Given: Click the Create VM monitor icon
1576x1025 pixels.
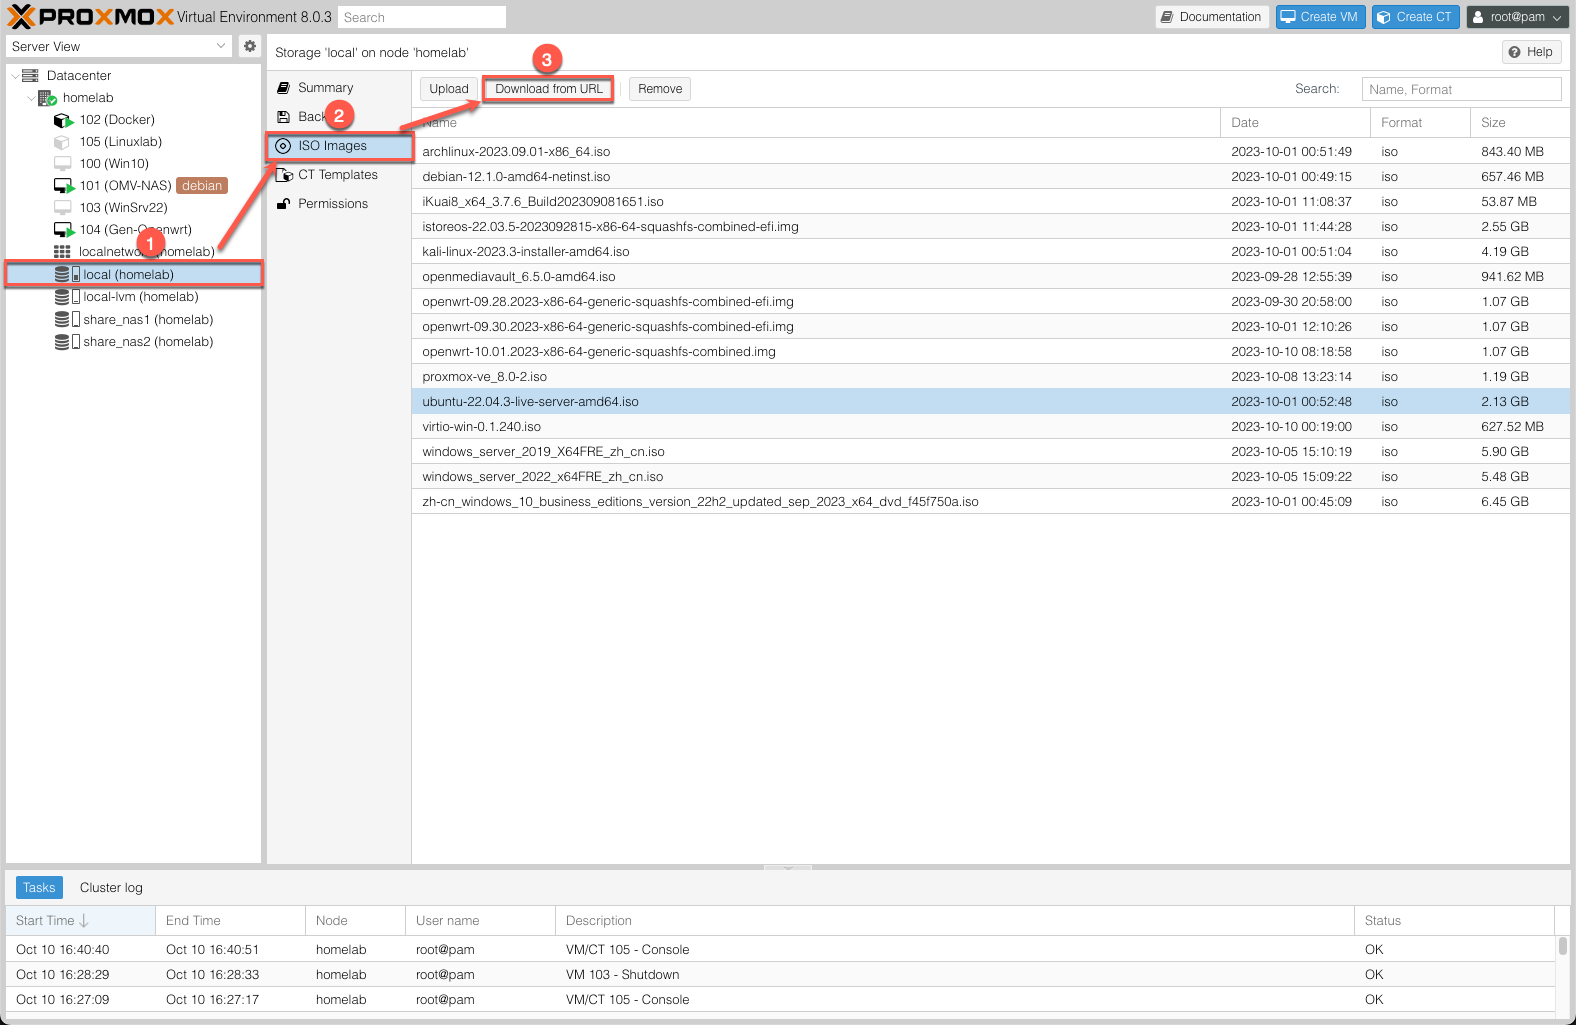Looking at the screenshot, I should pos(1288,17).
